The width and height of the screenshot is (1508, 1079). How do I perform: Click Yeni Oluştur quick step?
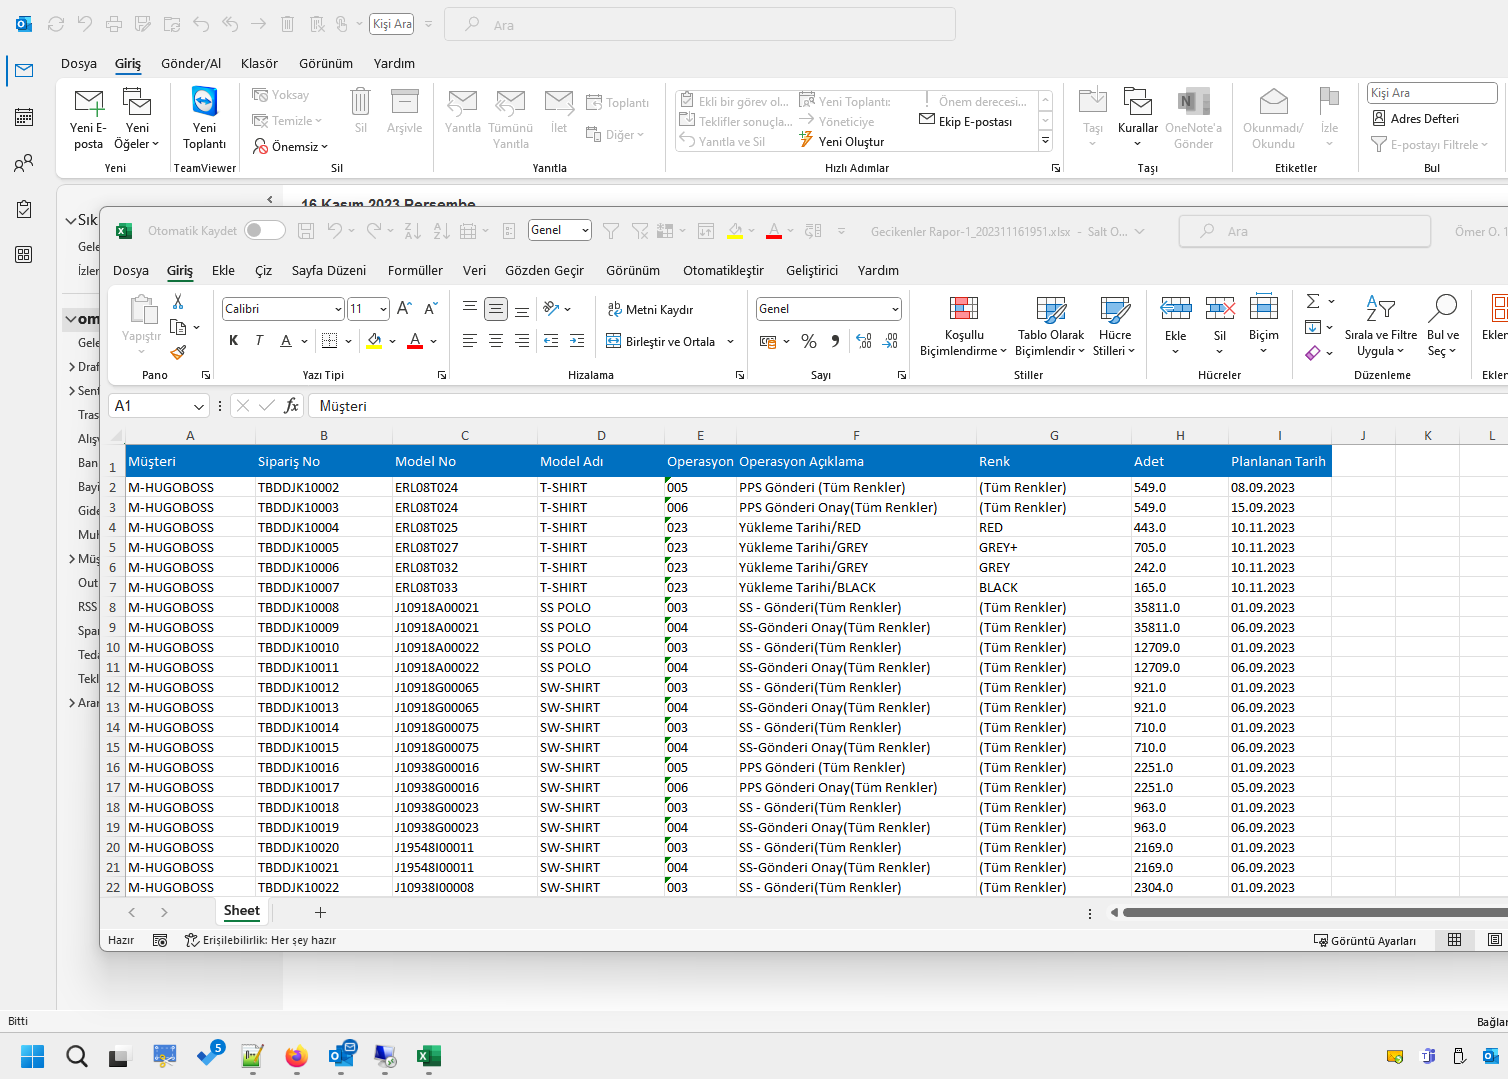841,141
